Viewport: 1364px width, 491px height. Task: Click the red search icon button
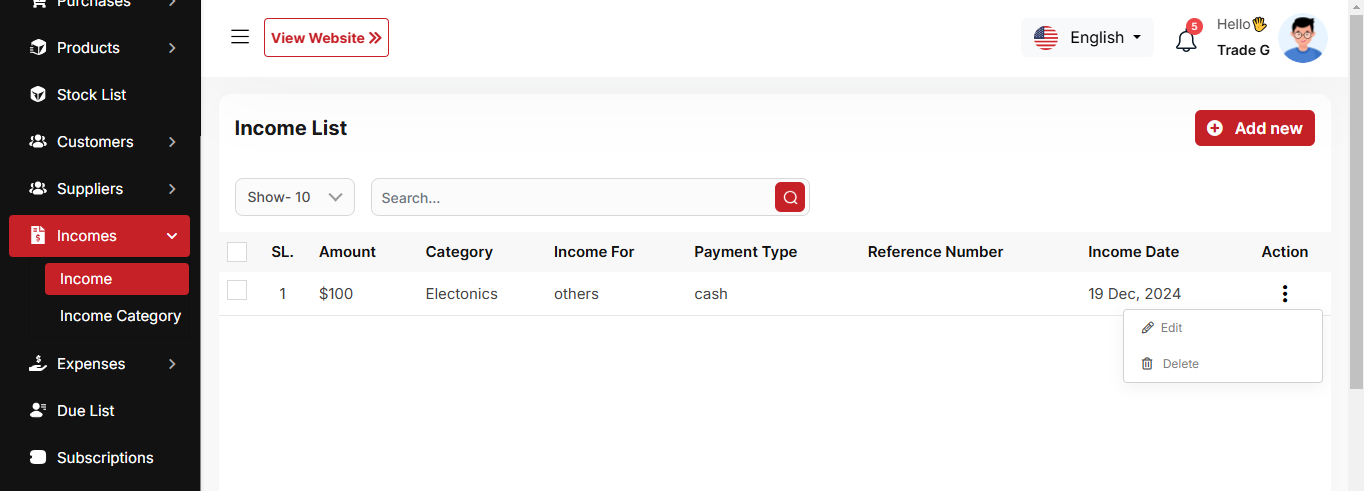pos(790,197)
